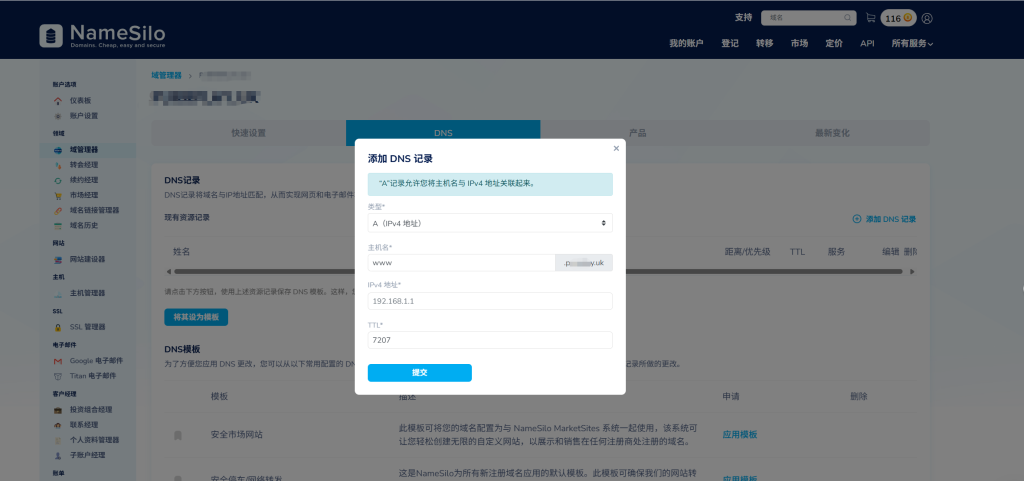Click the 联系经理 icon

tap(58, 425)
